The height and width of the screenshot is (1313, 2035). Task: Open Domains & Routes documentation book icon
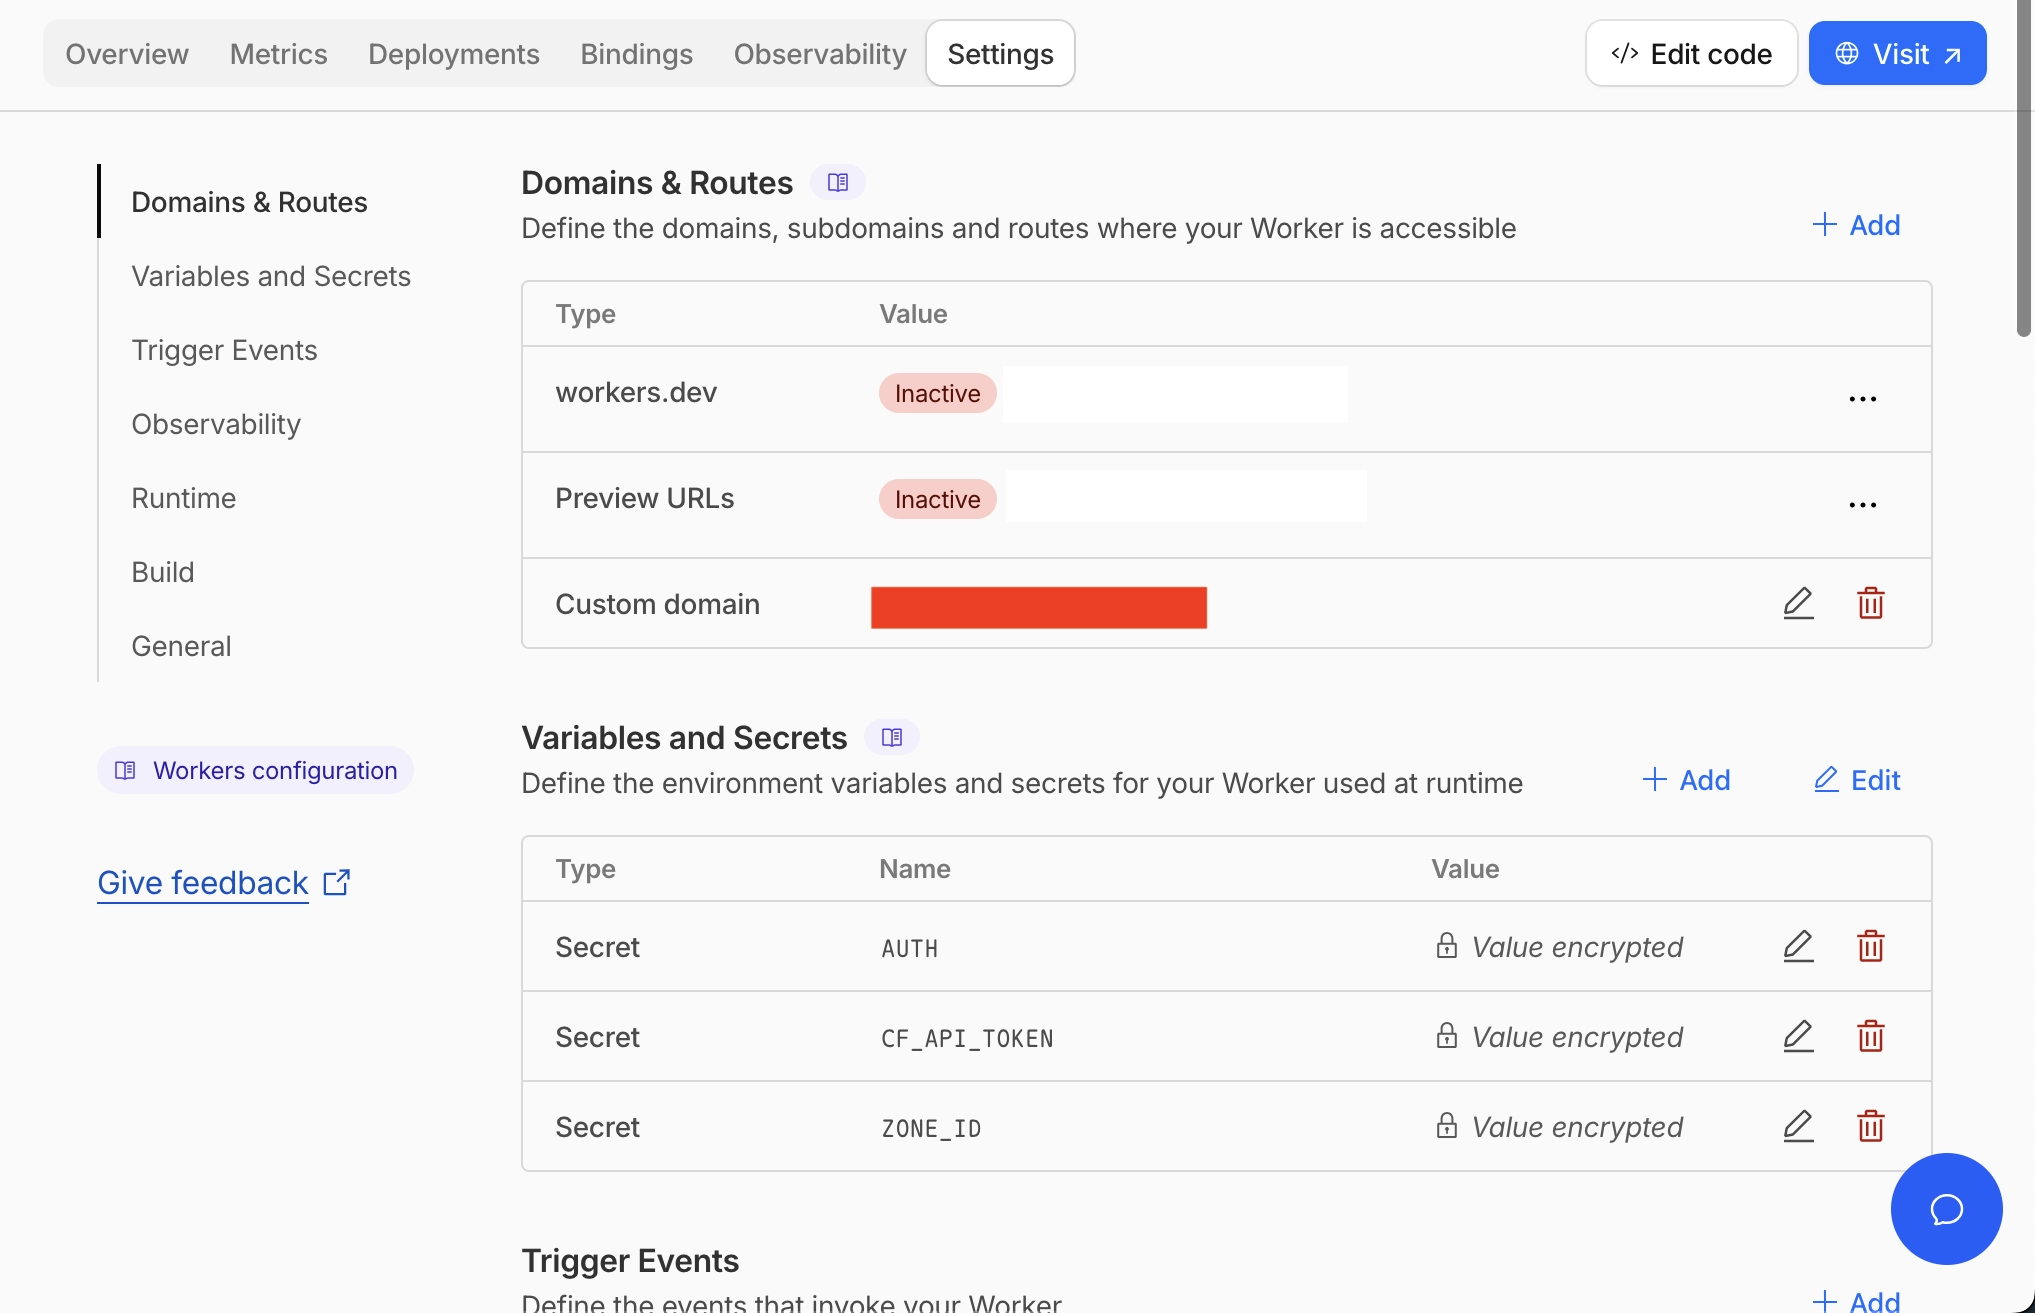(x=838, y=183)
